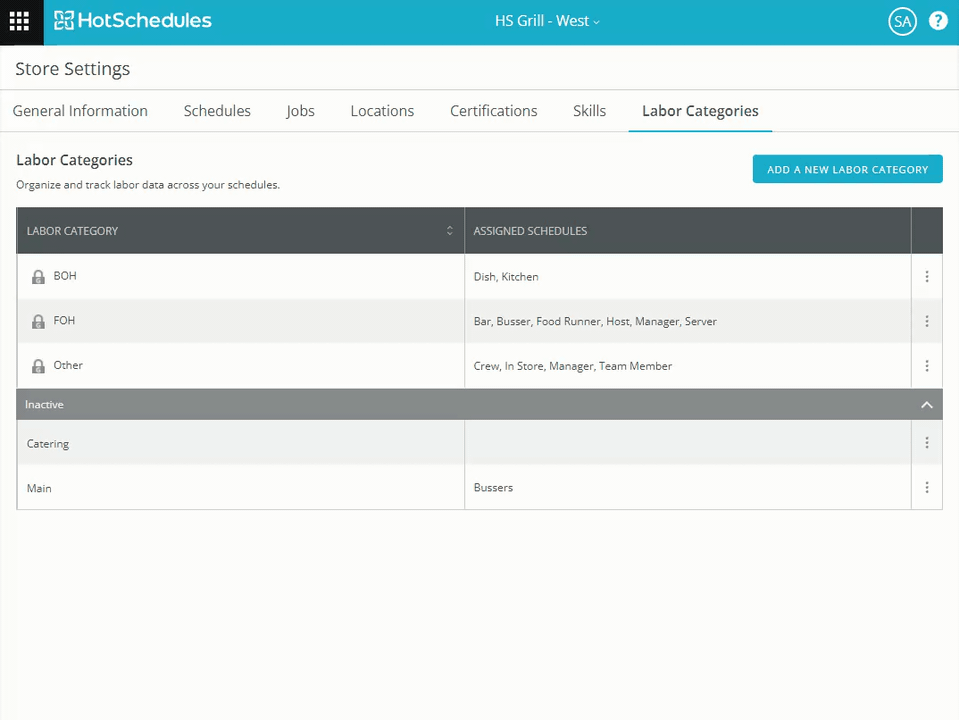Screen dimensions: 959x720
Task: Switch to the General Information tab
Action: click(x=80, y=111)
